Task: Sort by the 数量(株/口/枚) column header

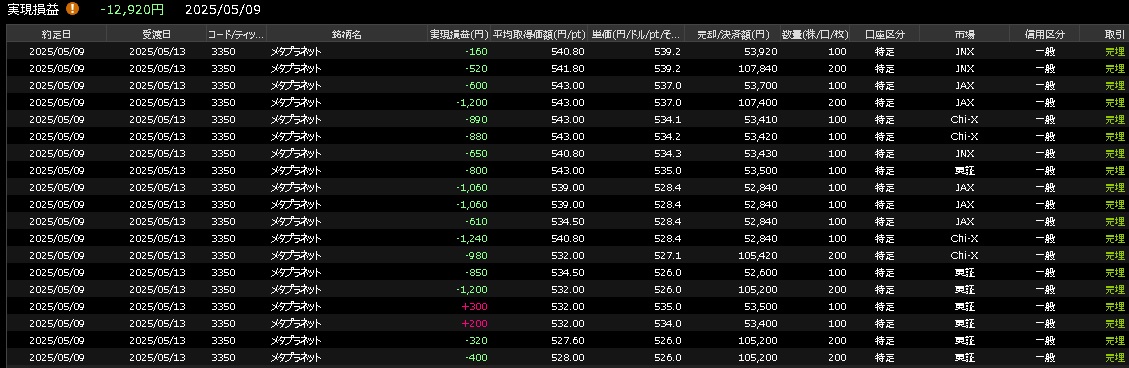Action: point(815,34)
